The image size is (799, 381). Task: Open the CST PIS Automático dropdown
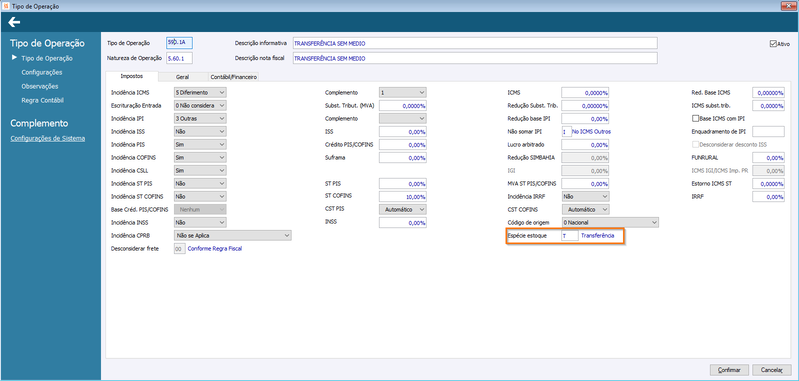403,209
